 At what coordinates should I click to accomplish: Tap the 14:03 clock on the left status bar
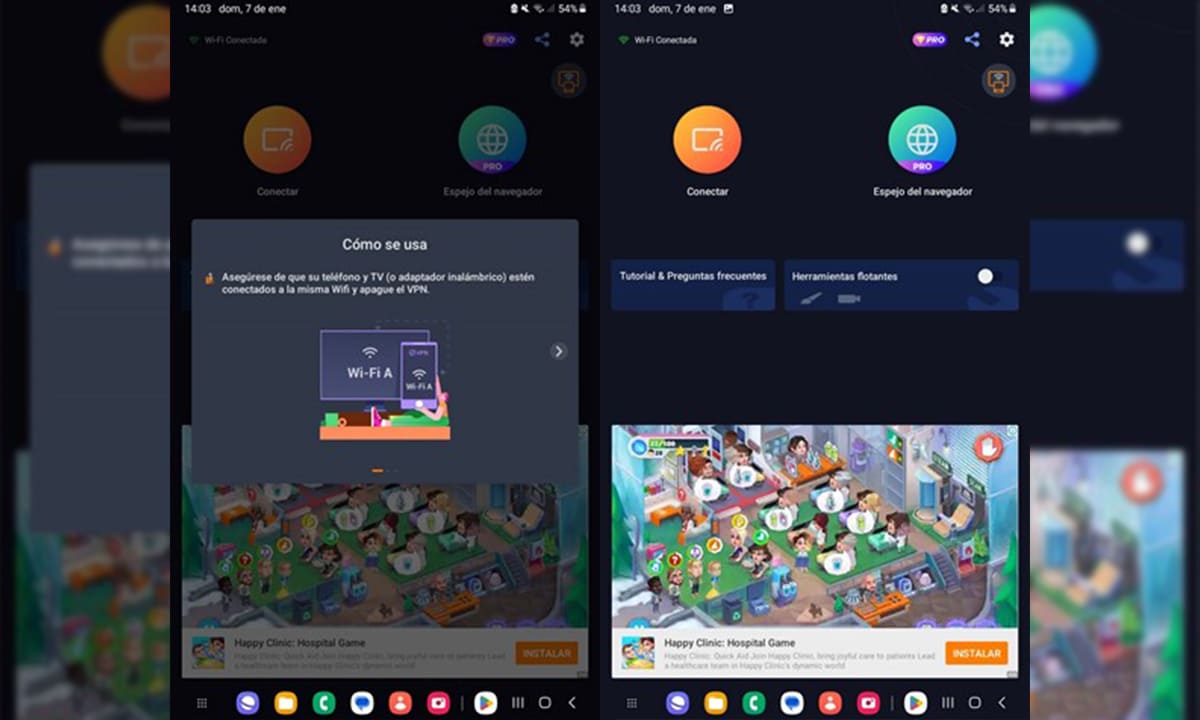click(197, 8)
